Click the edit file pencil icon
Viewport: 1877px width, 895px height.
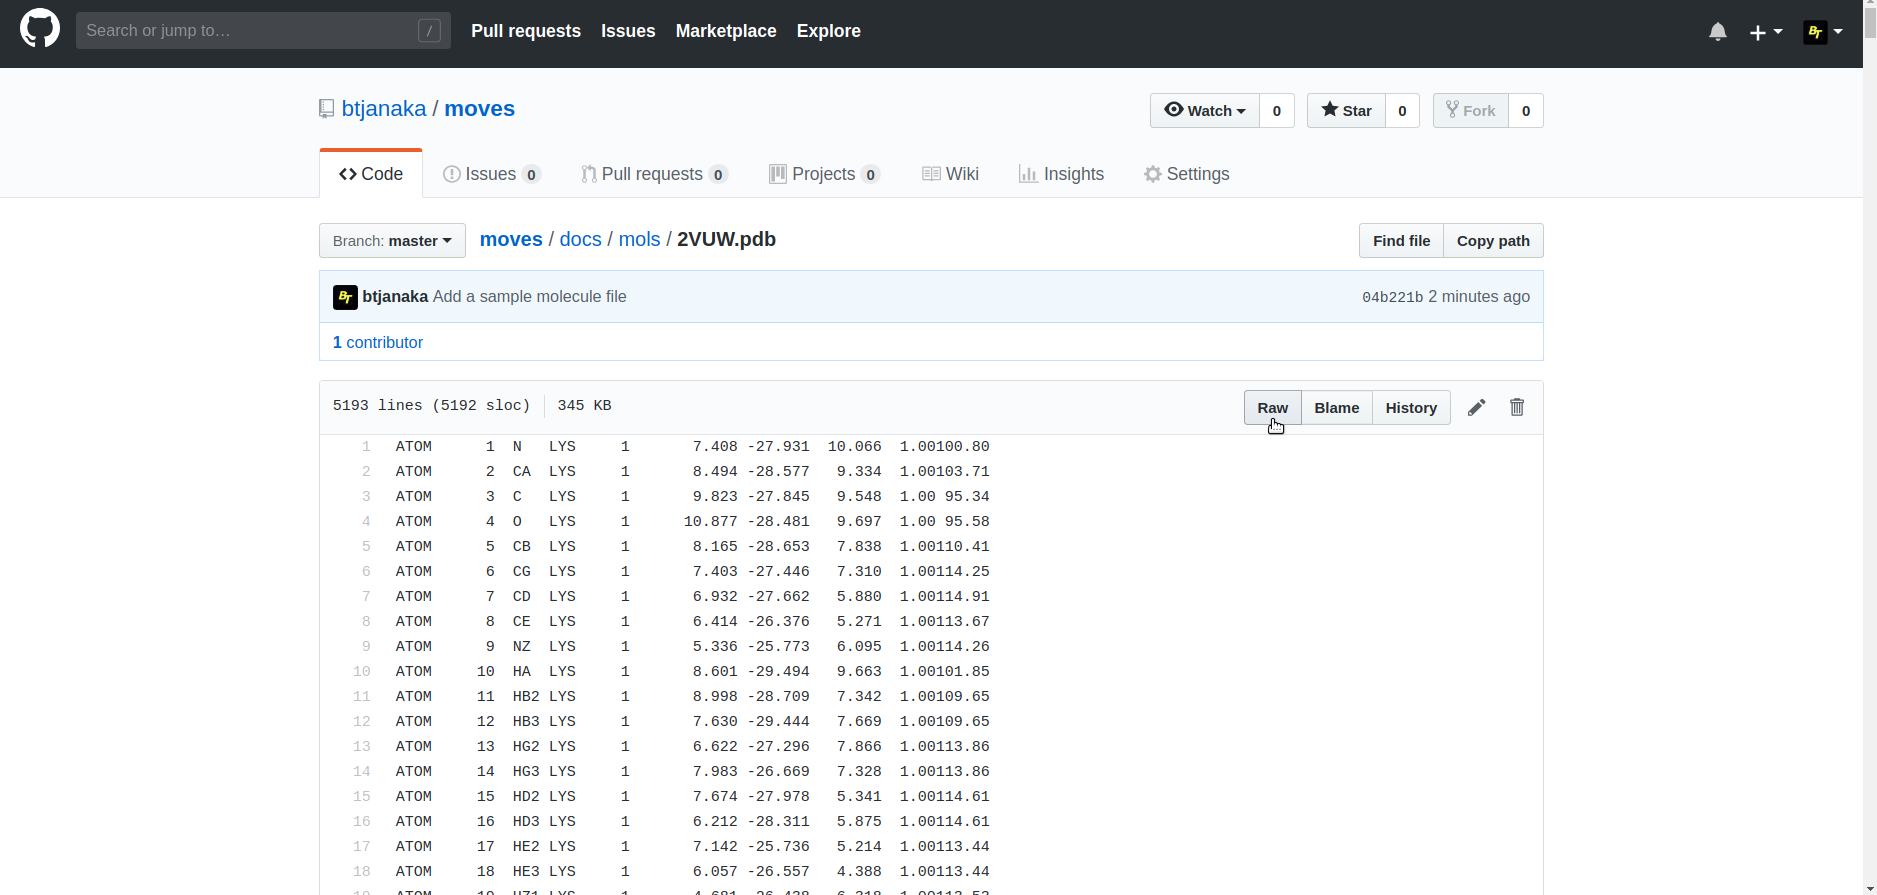coord(1477,407)
